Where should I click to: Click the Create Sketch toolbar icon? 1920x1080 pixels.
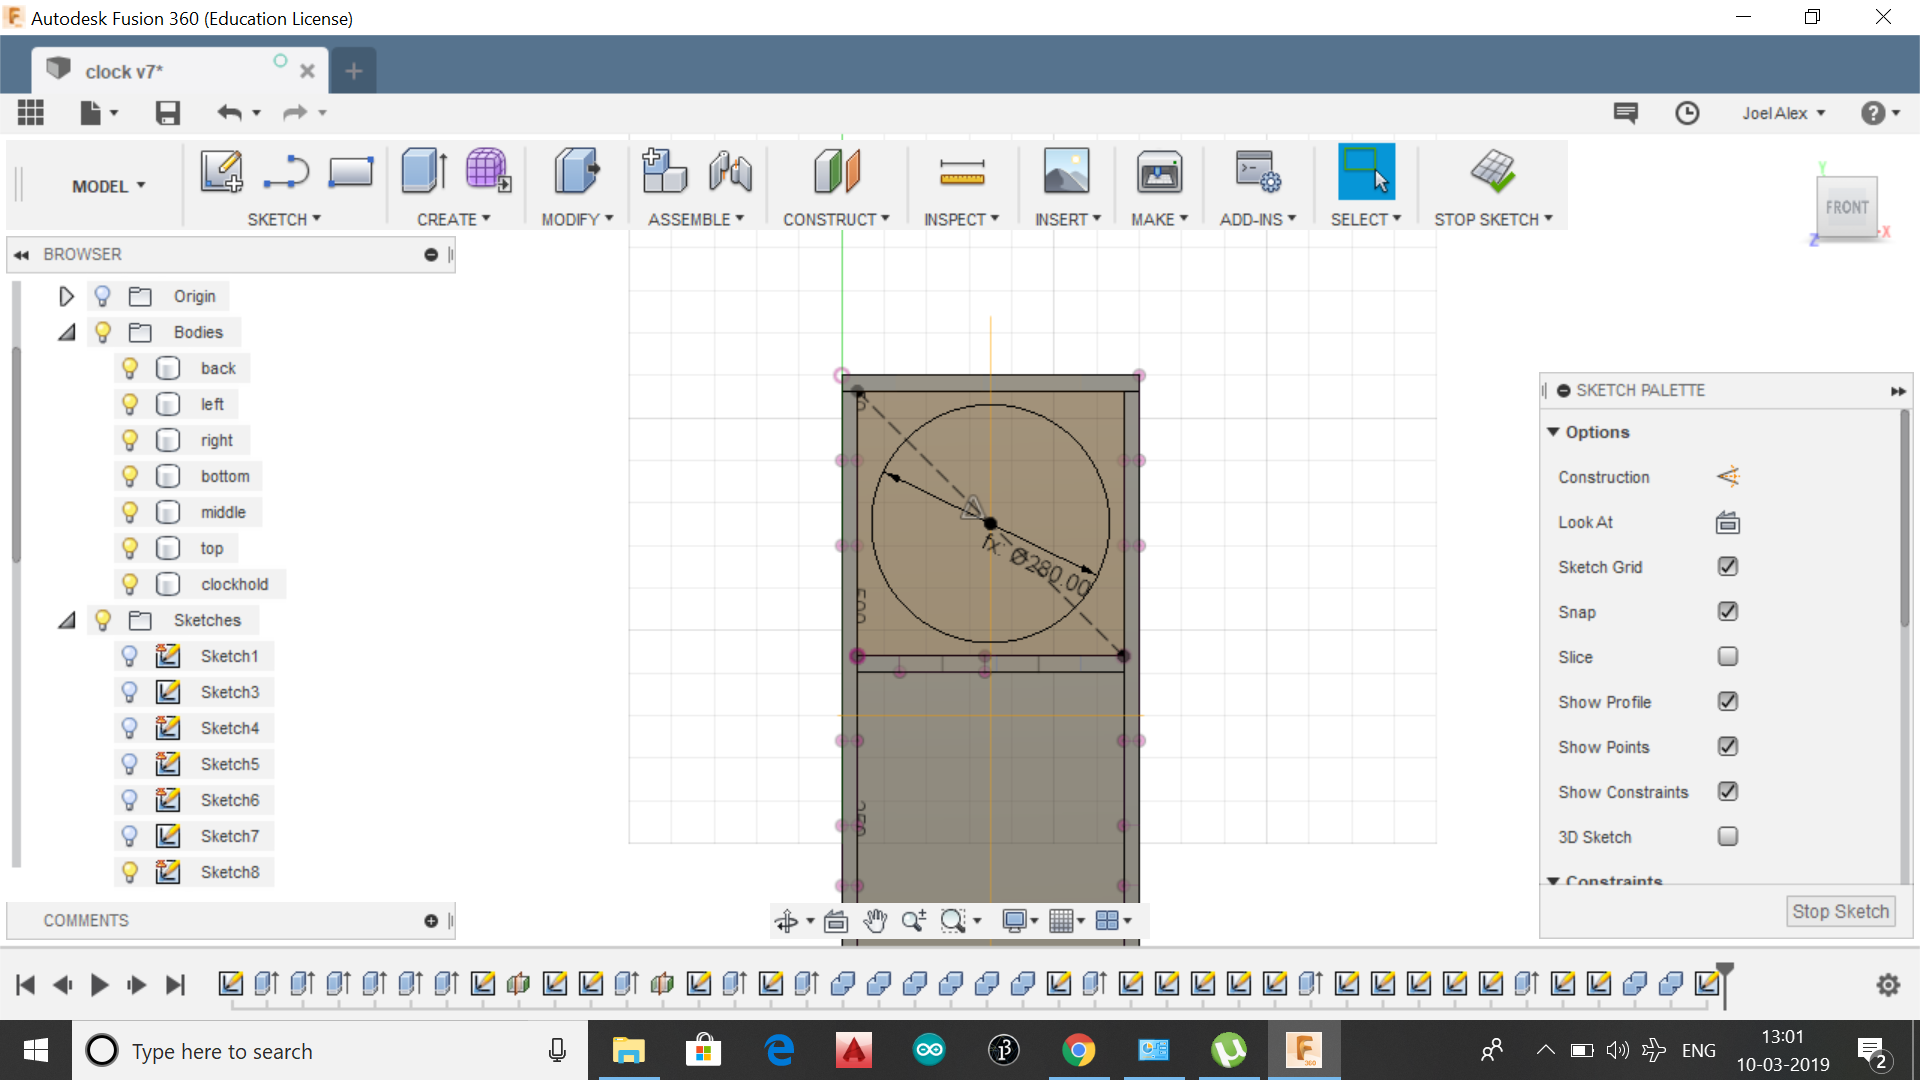(221, 171)
